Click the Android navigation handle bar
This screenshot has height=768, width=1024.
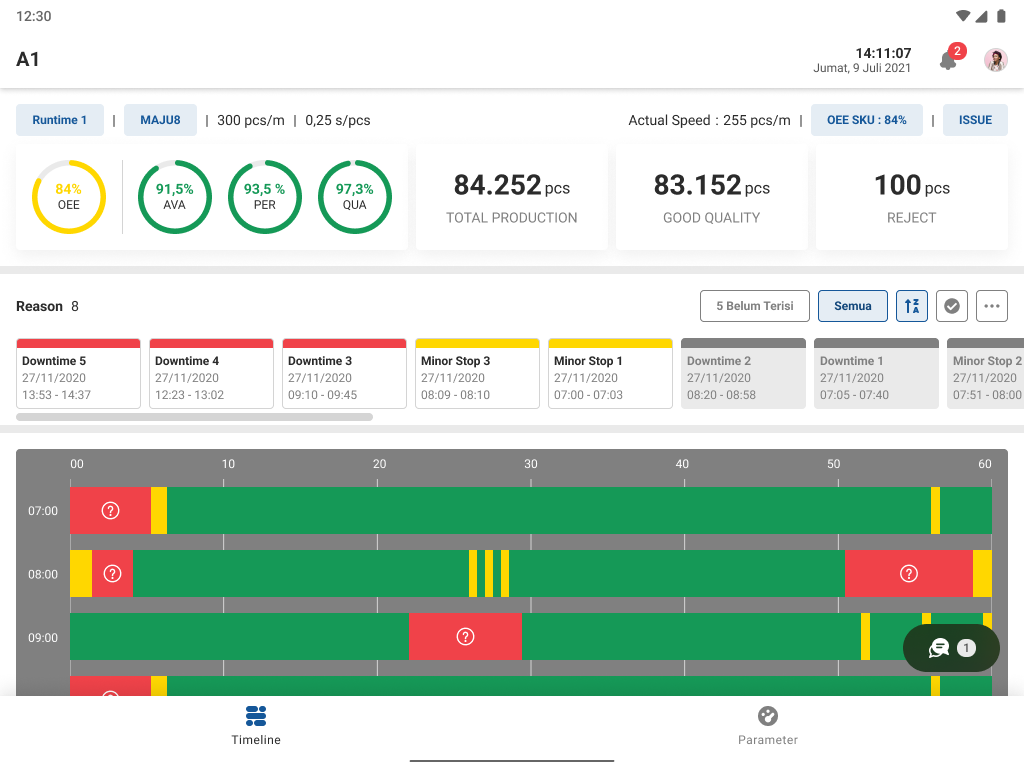tap(512, 760)
